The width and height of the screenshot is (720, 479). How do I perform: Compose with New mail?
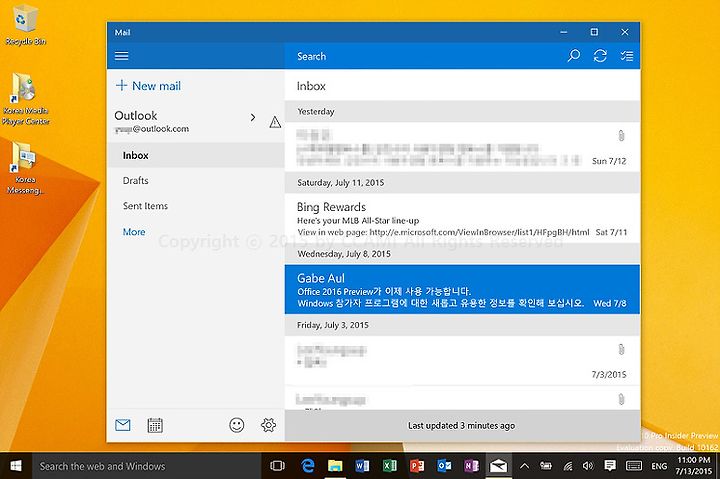[148, 86]
